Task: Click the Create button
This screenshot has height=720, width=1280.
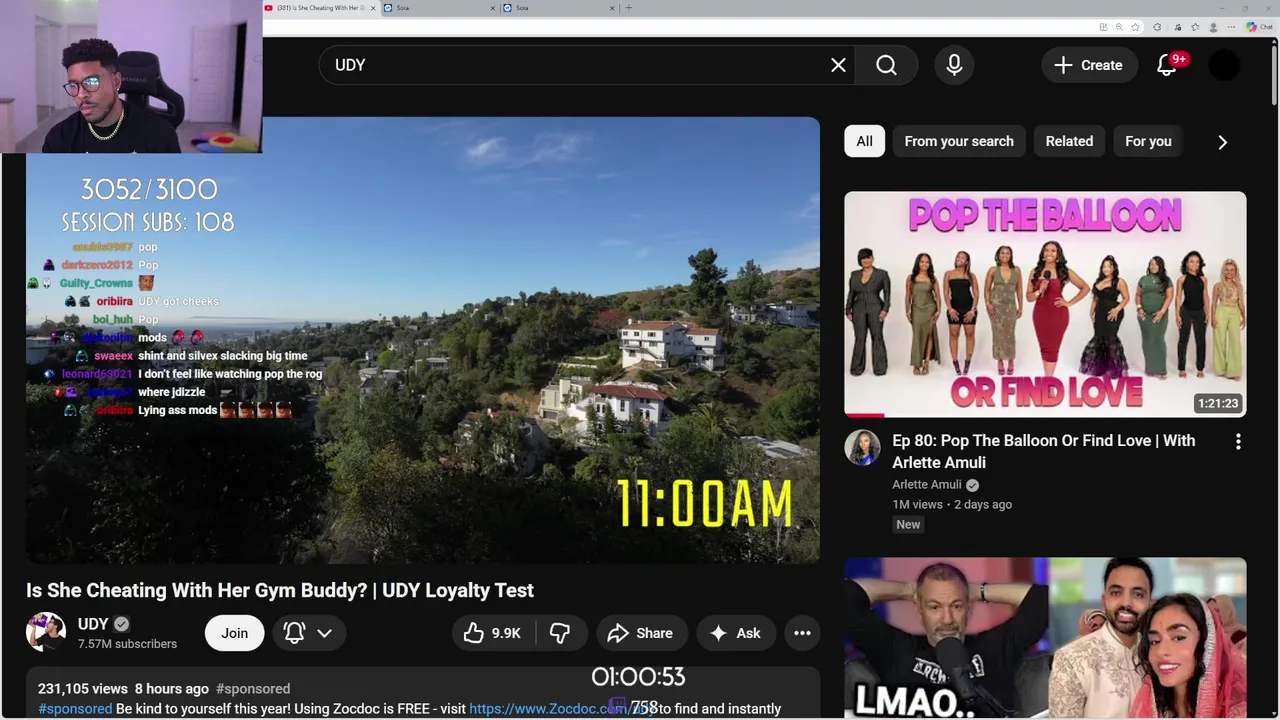Action: [1088, 65]
